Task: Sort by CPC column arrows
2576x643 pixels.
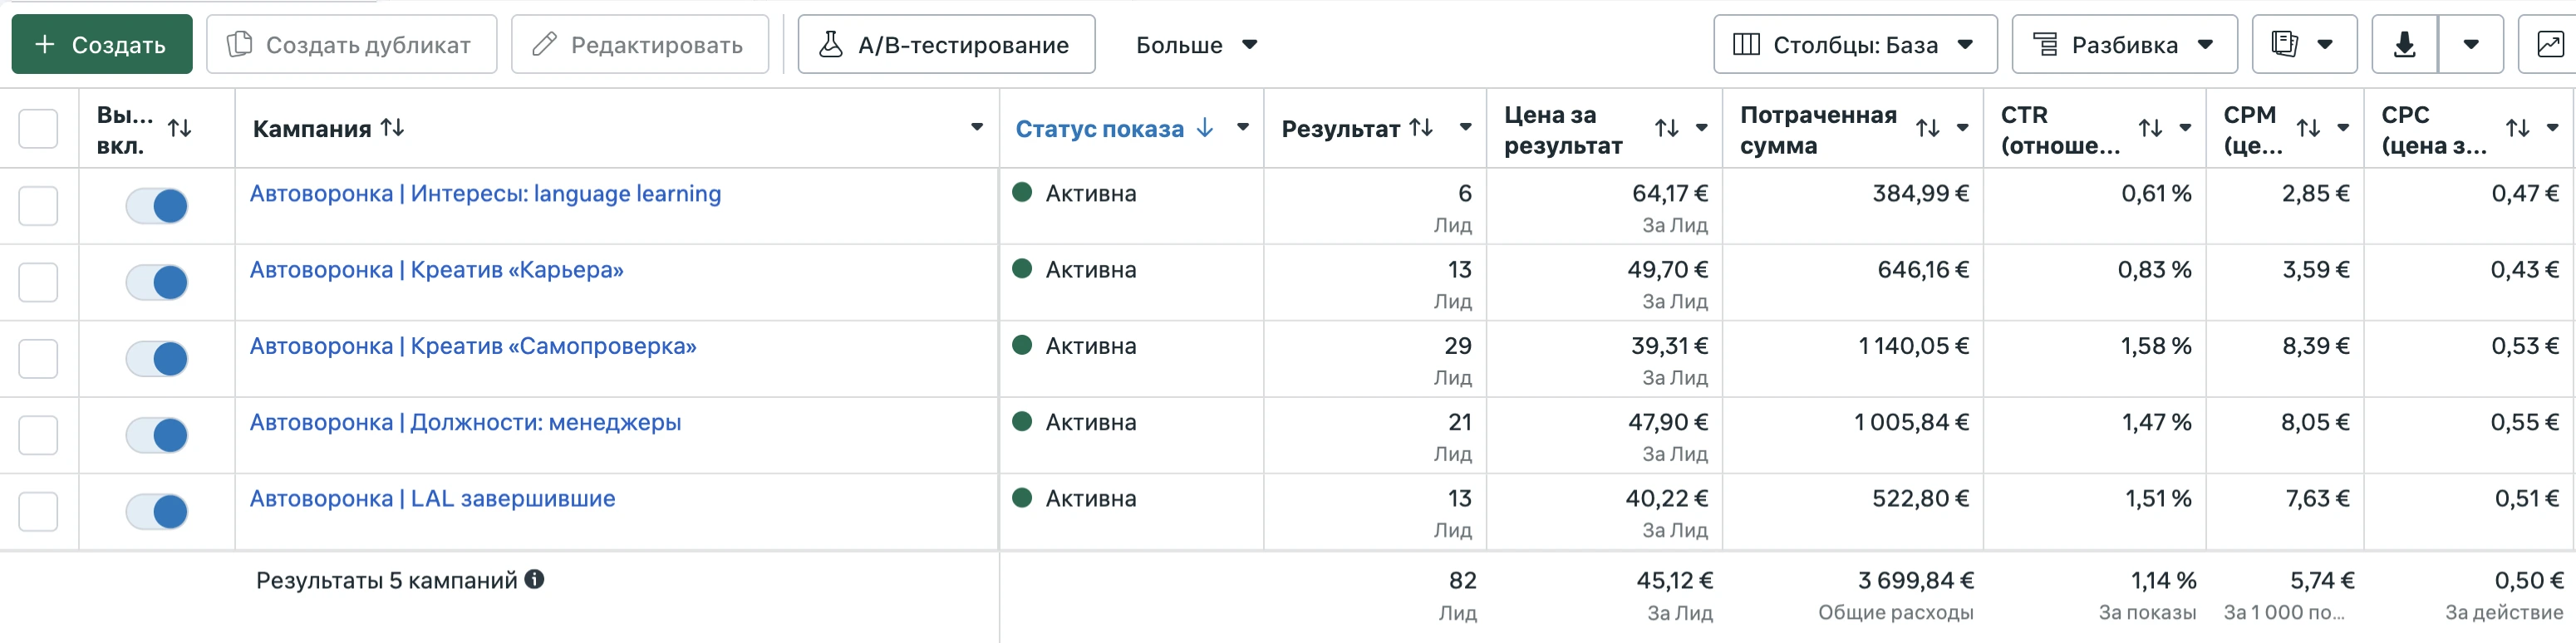Action: pyautogui.click(x=2517, y=128)
